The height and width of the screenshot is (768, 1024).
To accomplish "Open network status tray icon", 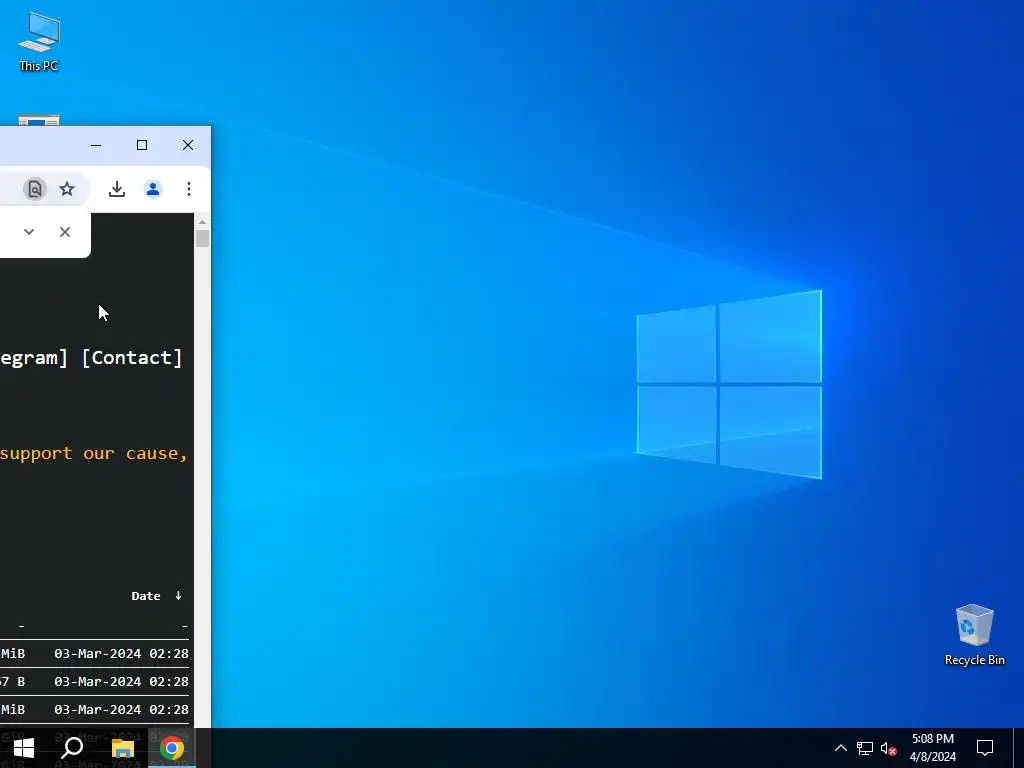I will 865,748.
